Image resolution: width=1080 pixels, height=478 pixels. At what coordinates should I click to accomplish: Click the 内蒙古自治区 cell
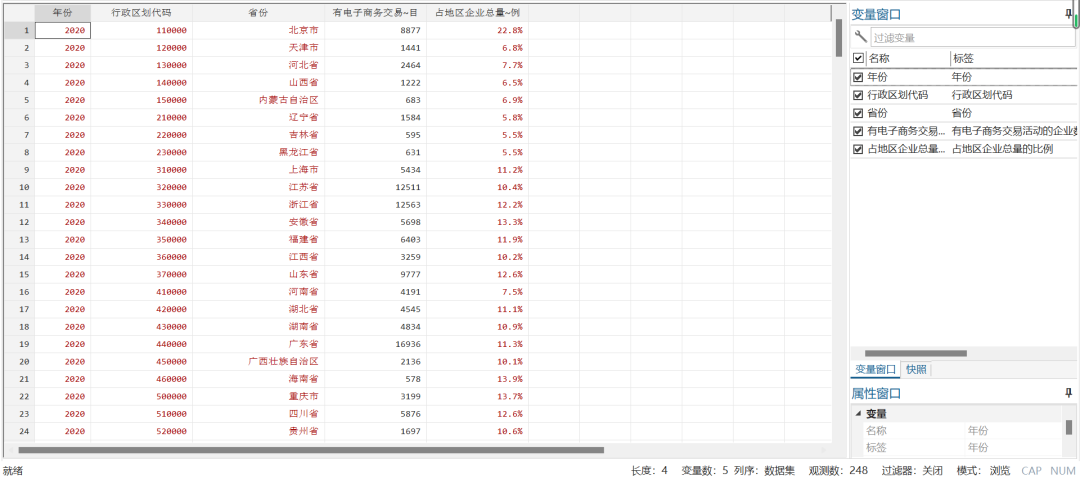258,100
